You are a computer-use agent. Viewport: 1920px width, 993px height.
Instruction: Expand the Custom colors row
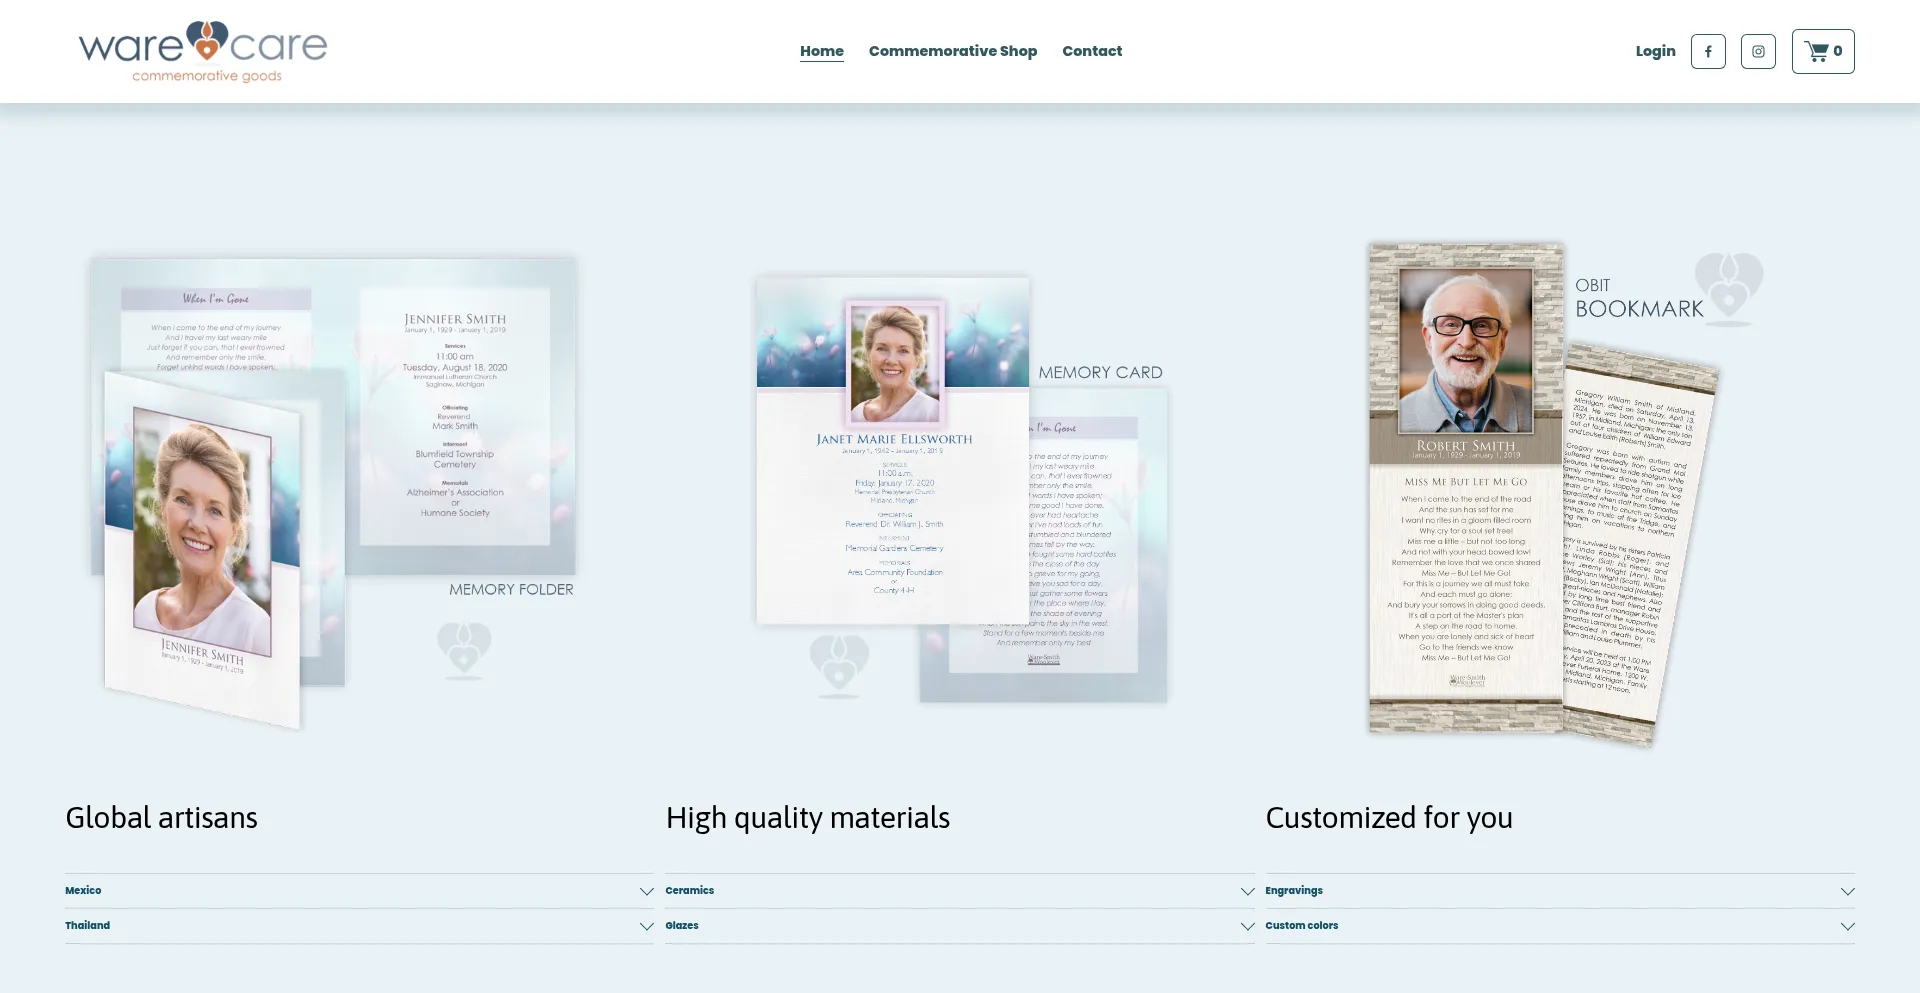(x=1559, y=926)
